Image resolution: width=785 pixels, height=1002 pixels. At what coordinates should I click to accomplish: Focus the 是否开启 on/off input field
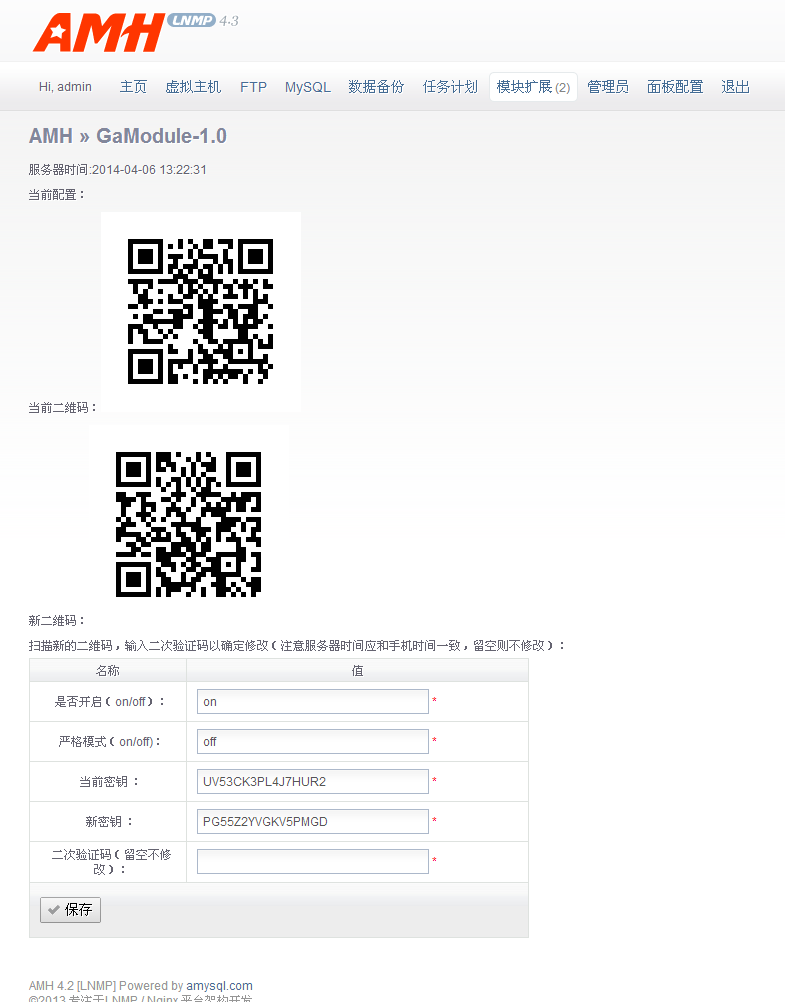pos(312,702)
